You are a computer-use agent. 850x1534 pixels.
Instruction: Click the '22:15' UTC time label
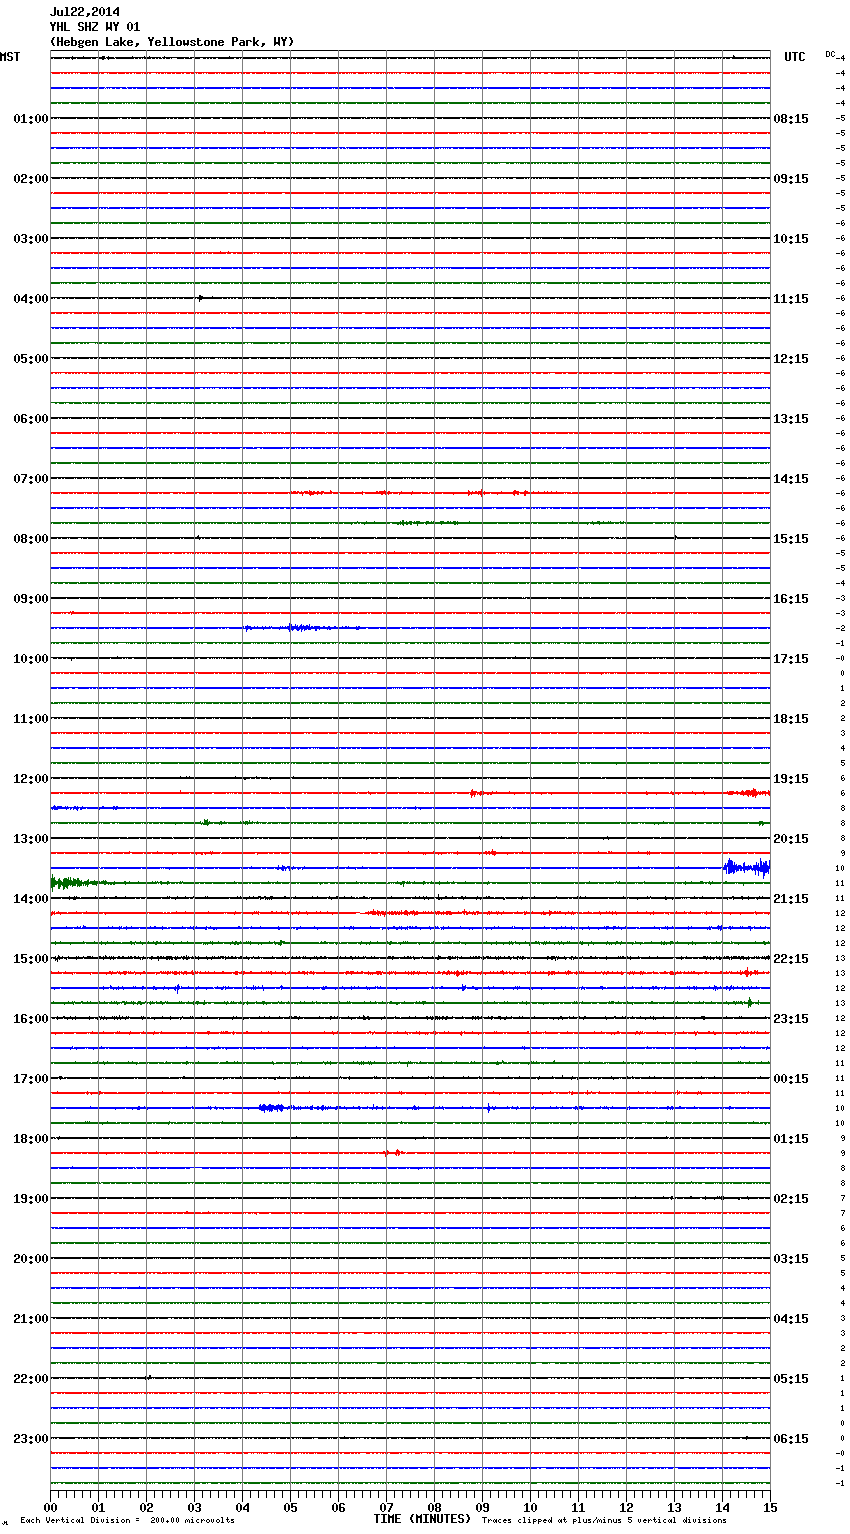pyautogui.click(x=791, y=959)
